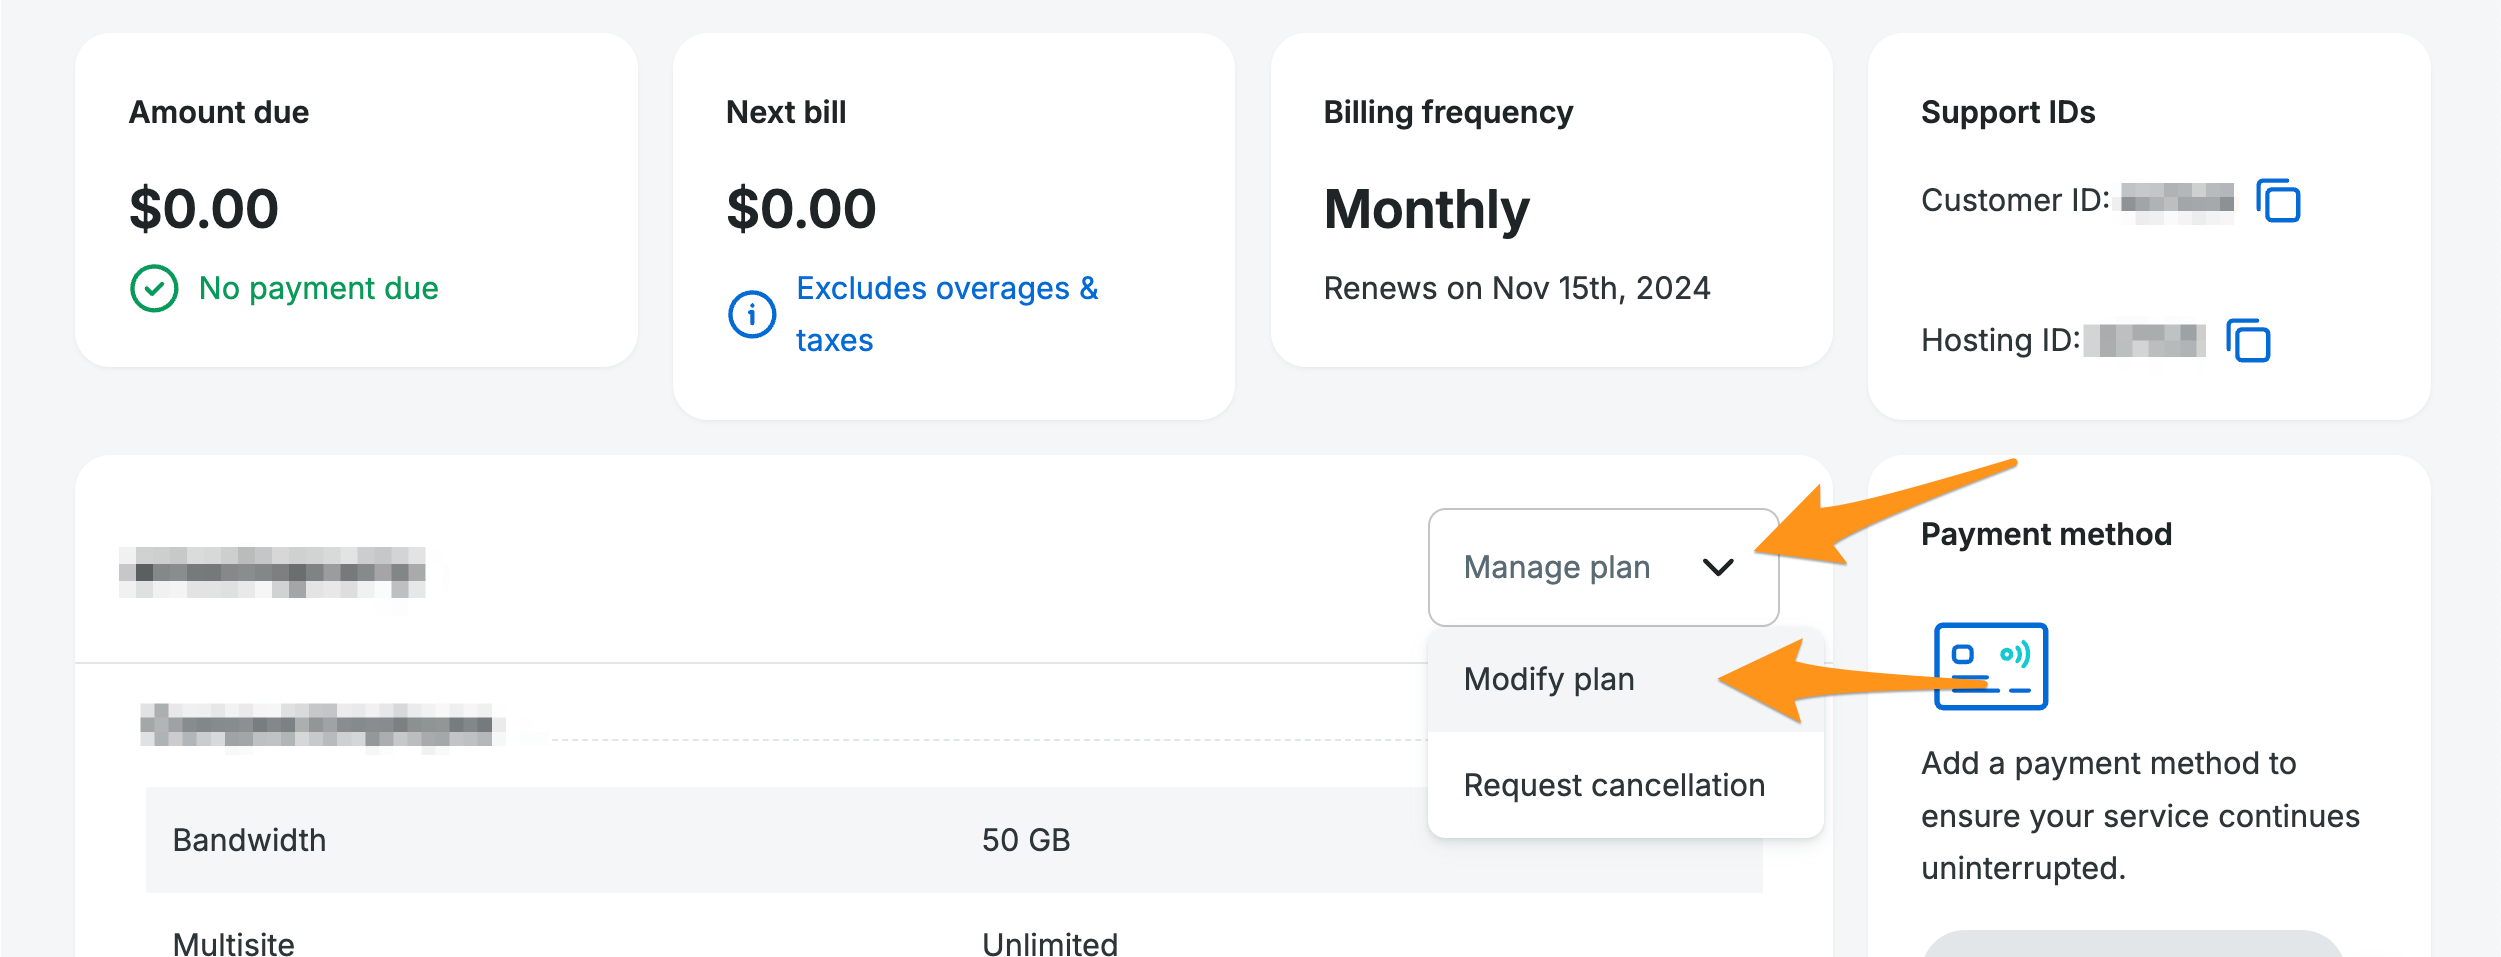
Task: Click the Monthly billing frequency value
Action: pyautogui.click(x=1426, y=209)
